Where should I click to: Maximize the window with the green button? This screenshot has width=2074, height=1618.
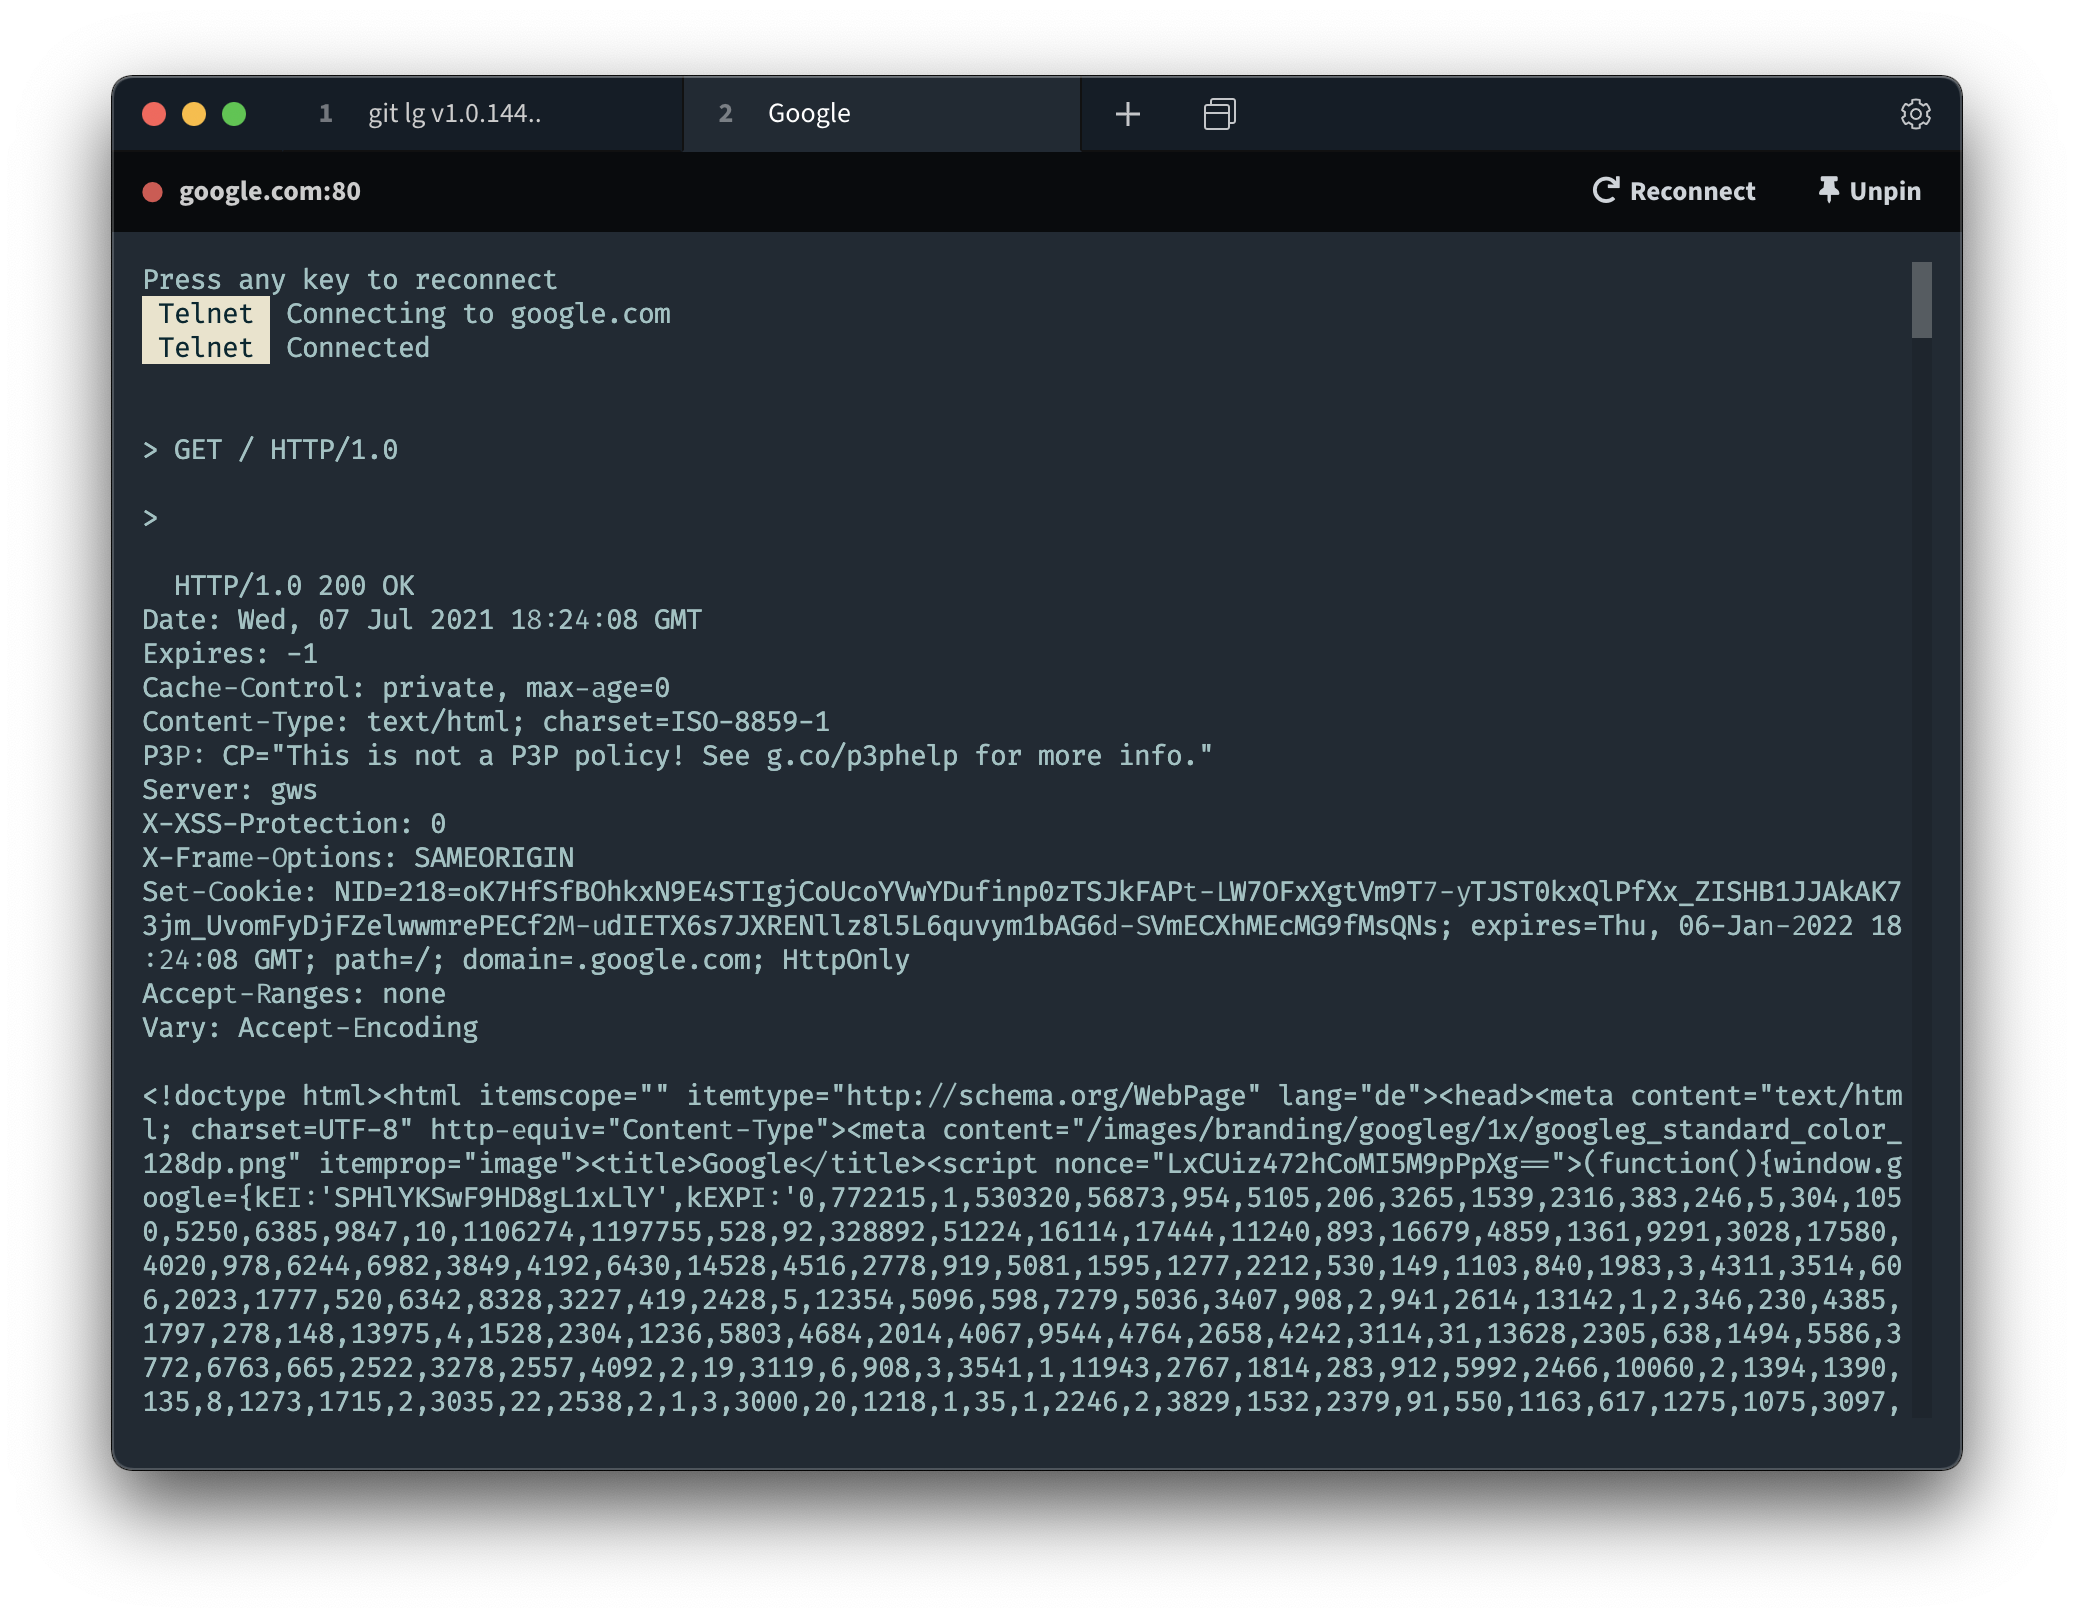pos(234,114)
